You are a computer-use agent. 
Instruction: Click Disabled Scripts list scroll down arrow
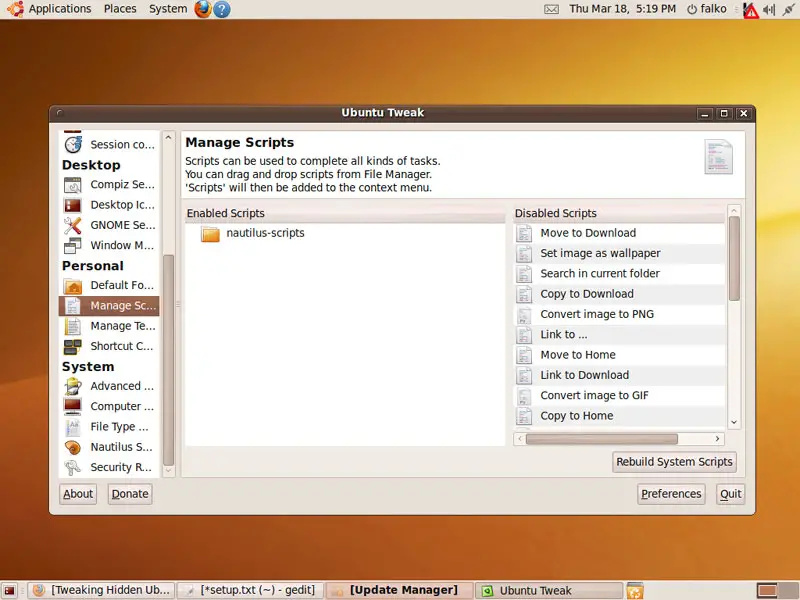(734, 422)
